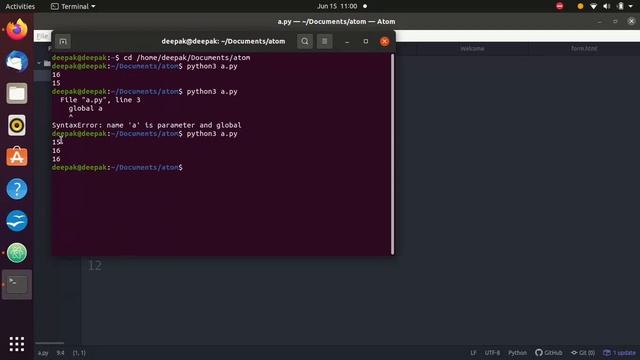Launch Thunderbird mail from the dock
The width and height of the screenshot is (640, 360).
click(17, 61)
